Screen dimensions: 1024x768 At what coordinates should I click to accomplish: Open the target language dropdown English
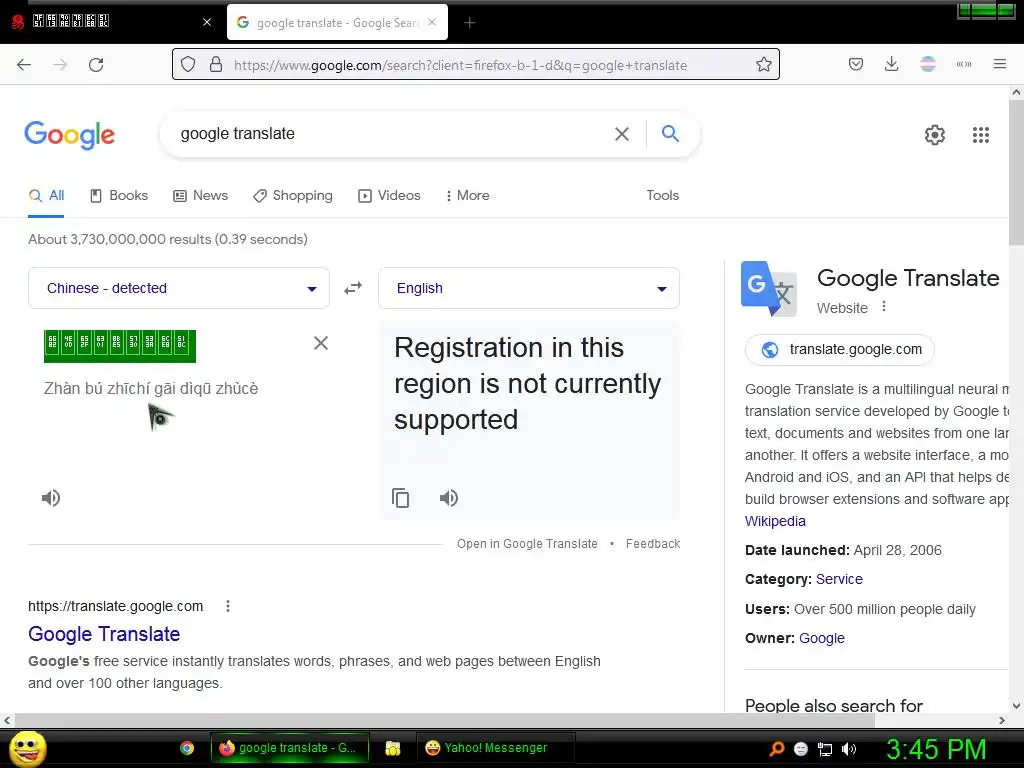pyautogui.click(x=529, y=288)
